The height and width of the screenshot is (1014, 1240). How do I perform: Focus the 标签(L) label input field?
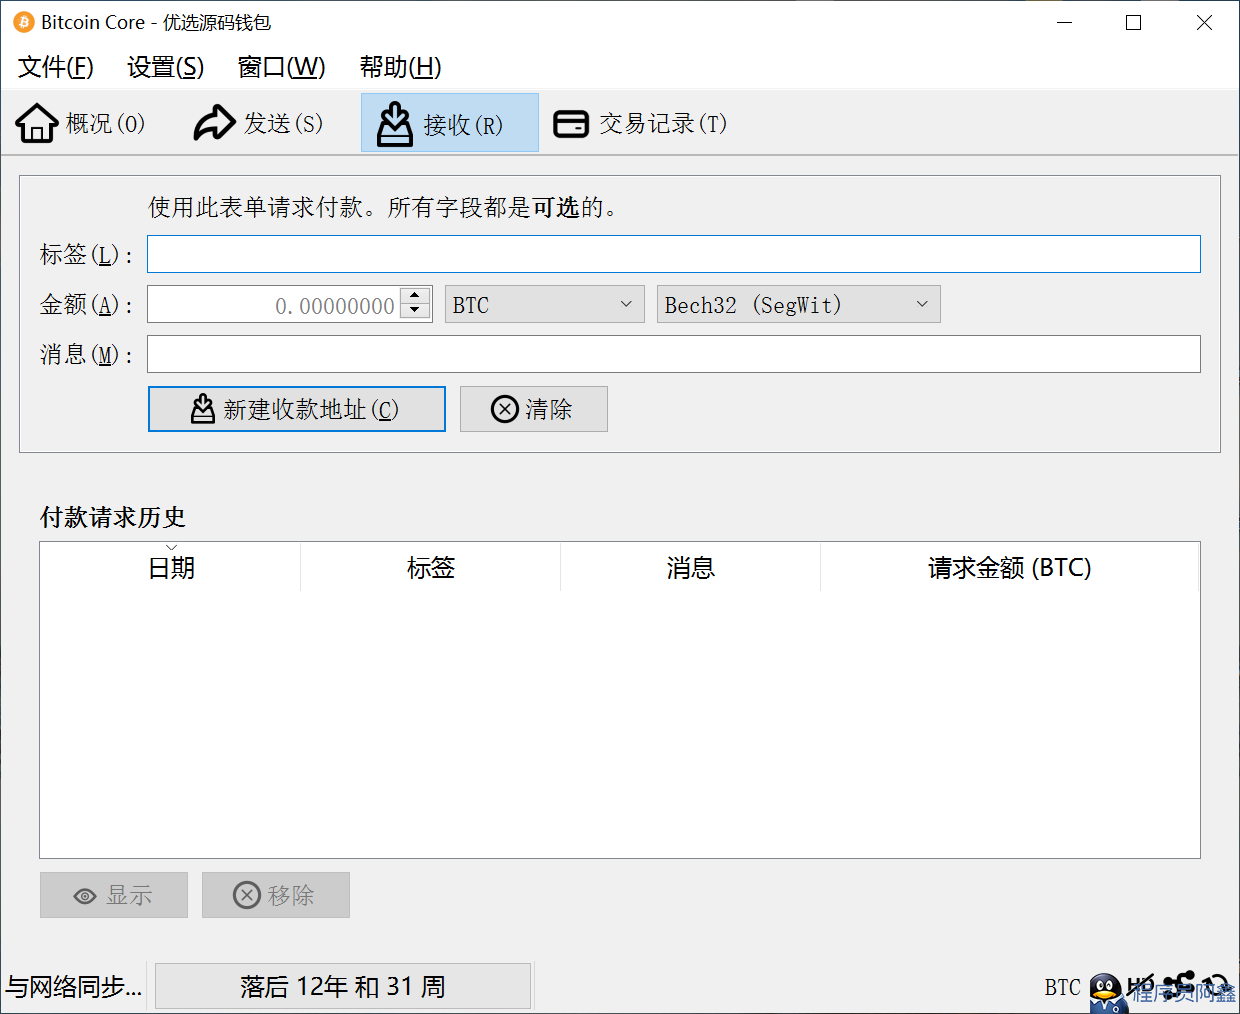point(674,254)
